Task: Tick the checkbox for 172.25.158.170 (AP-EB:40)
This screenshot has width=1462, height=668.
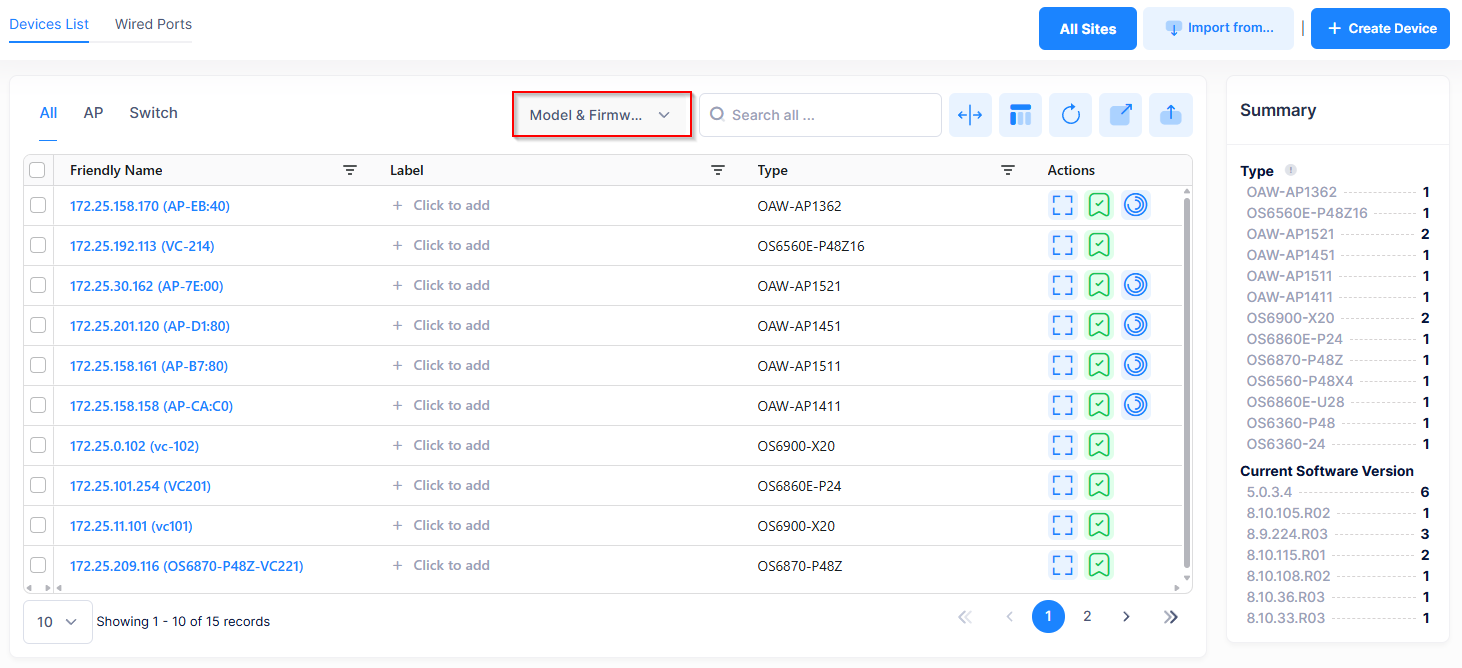Action: tap(38, 205)
